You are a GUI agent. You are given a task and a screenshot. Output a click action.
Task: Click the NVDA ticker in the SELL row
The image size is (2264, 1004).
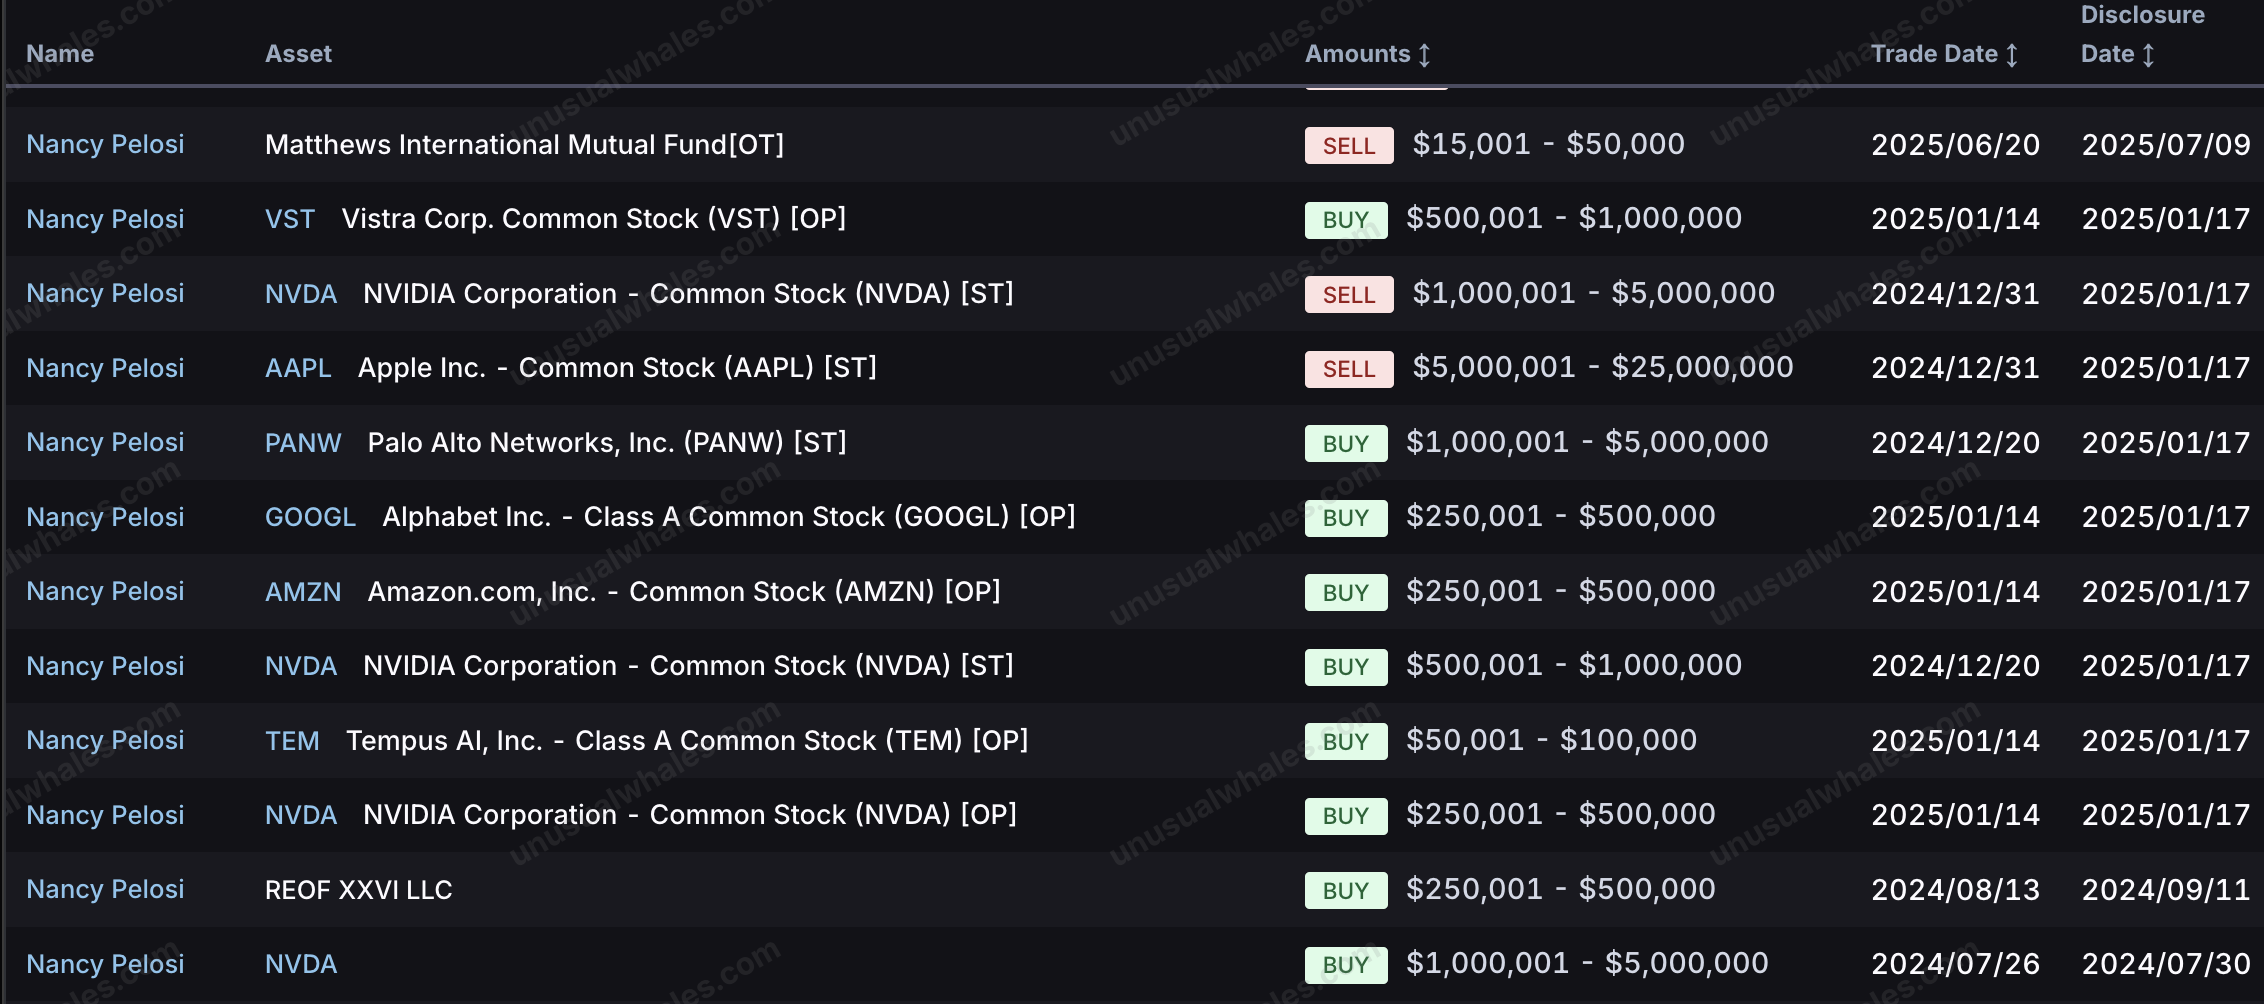pyautogui.click(x=301, y=294)
